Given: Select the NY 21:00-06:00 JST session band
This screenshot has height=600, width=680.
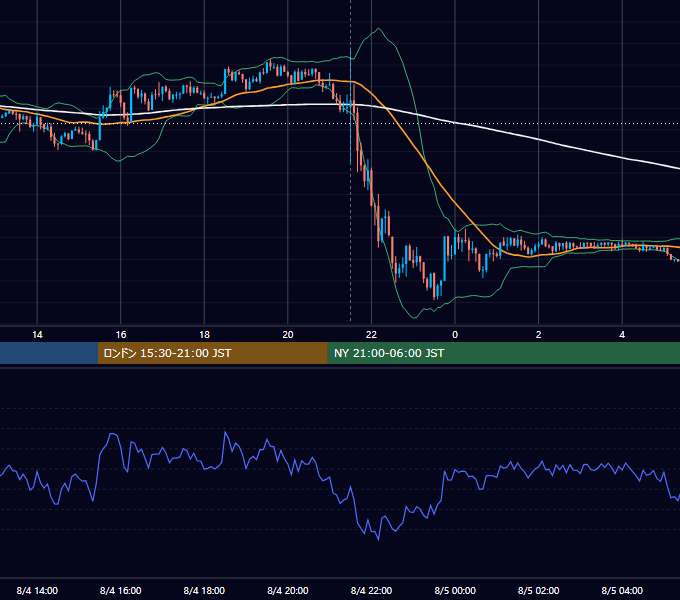Looking at the screenshot, I should pos(503,353).
